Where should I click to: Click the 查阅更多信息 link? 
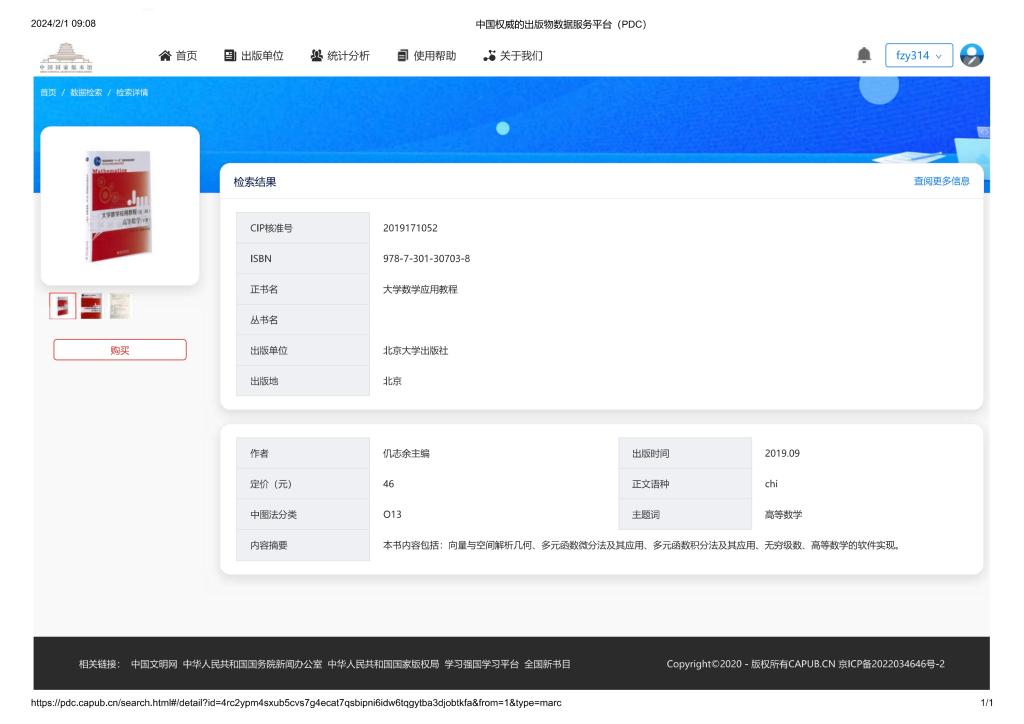(x=941, y=181)
